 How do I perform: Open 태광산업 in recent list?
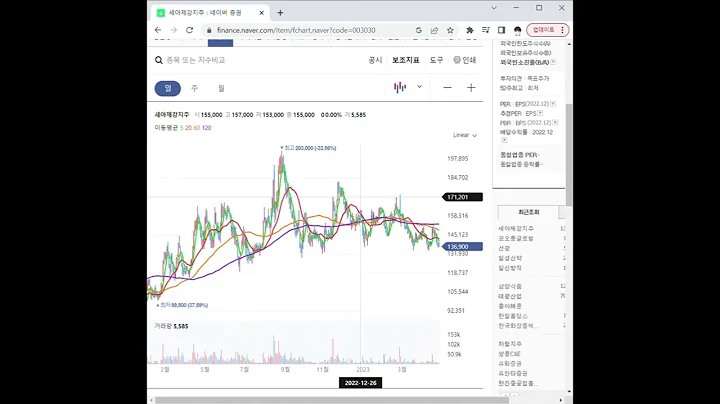tap(510, 296)
